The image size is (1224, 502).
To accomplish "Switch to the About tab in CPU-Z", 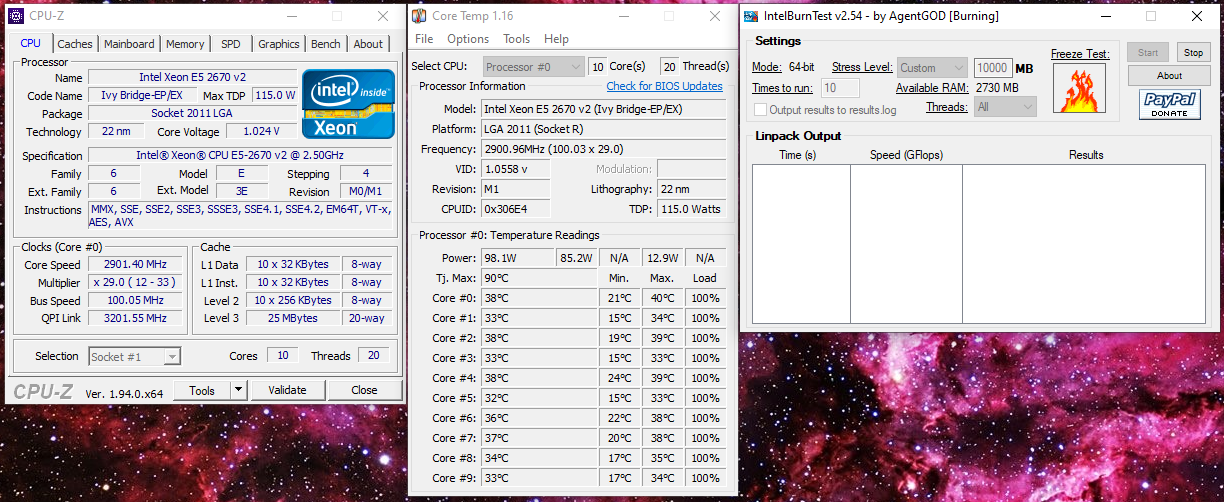I will [368, 44].
